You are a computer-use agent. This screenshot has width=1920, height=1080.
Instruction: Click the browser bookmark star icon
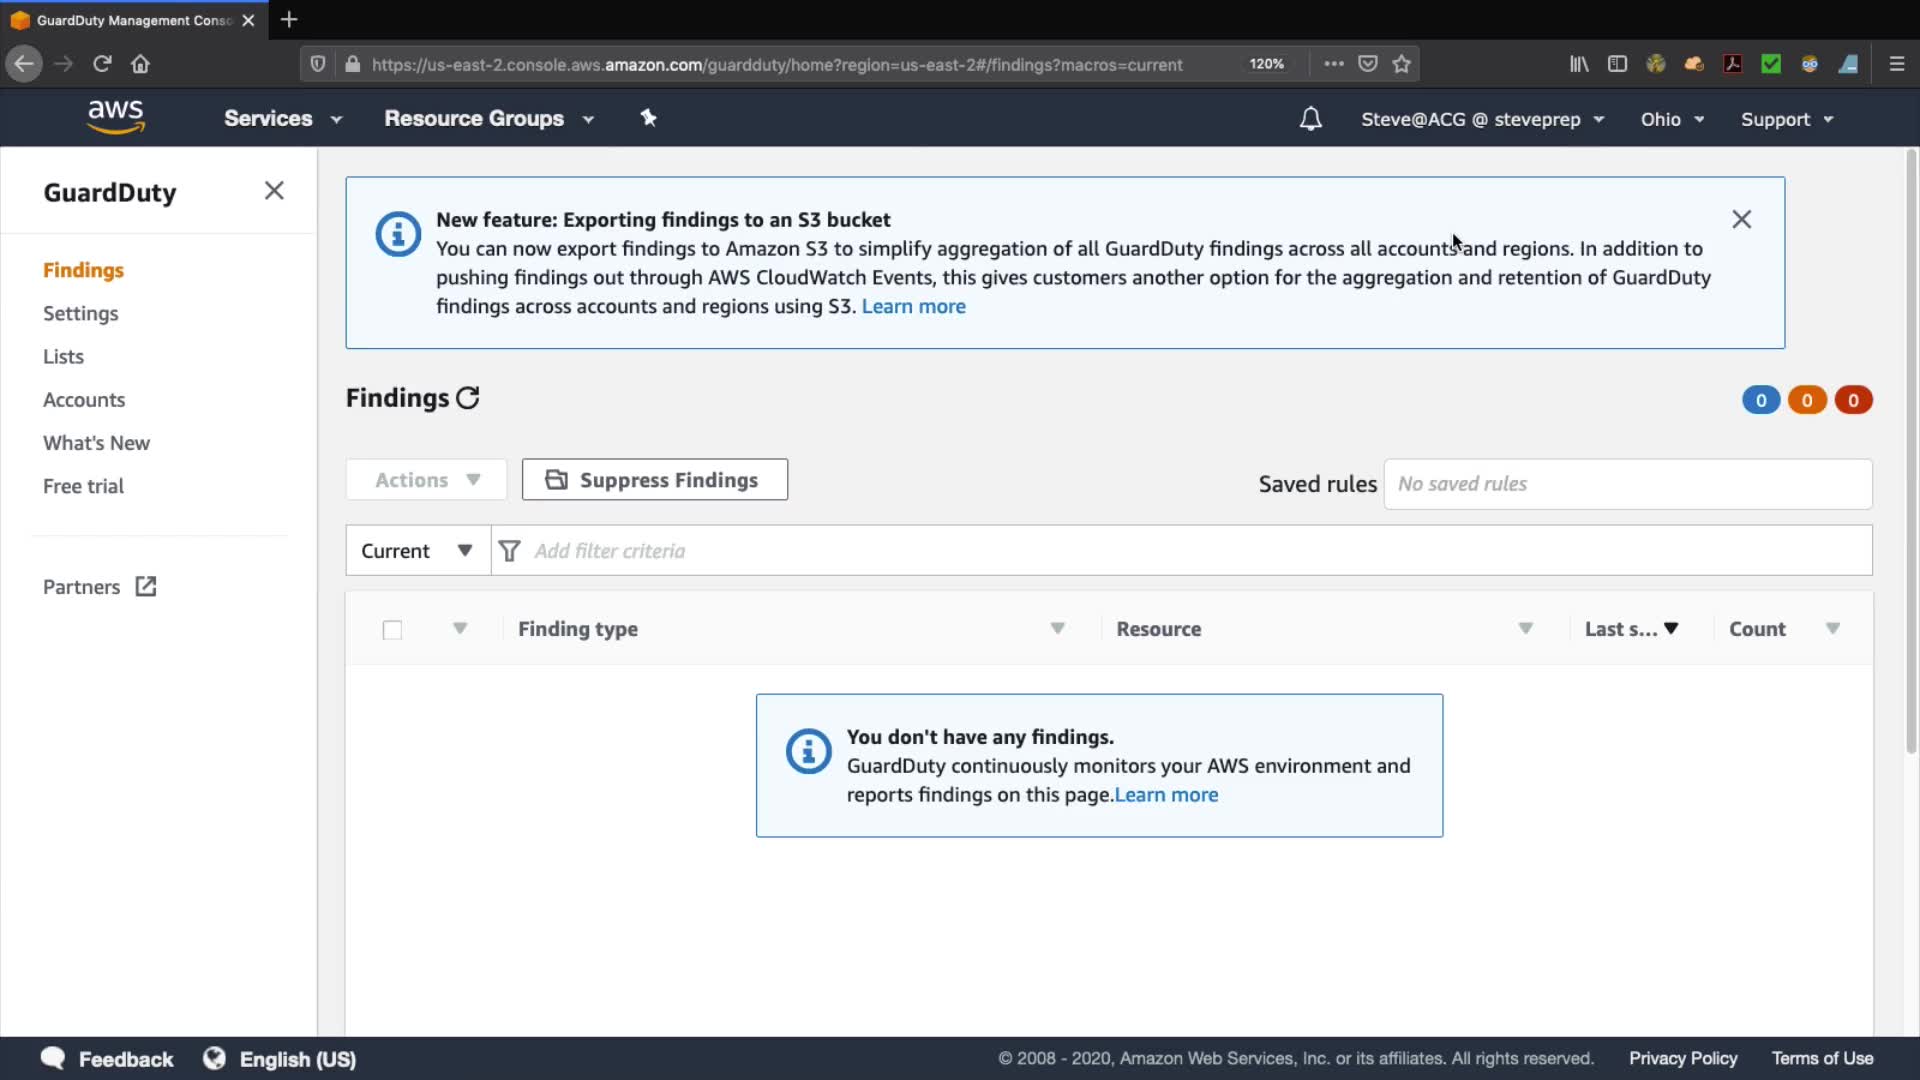click(1401, 64)
